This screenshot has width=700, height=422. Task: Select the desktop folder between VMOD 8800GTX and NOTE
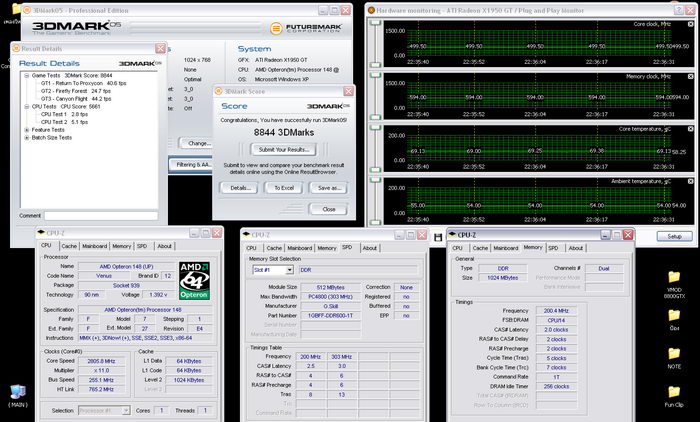[674, 320]
